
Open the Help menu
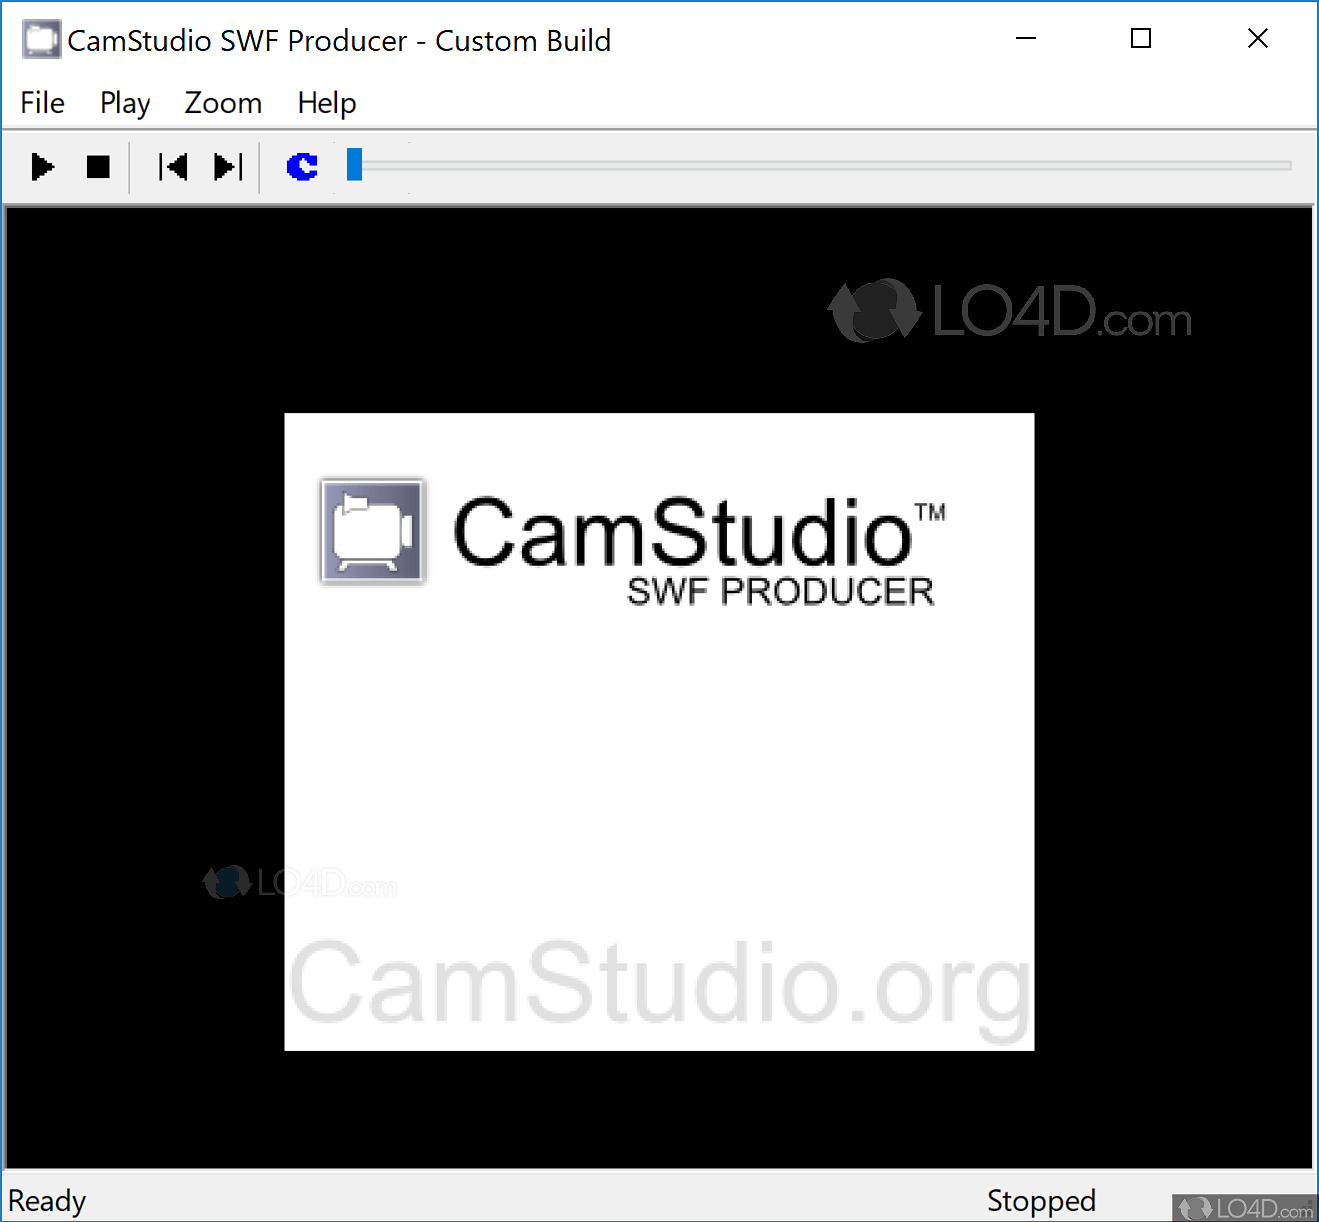pos(327,103)
